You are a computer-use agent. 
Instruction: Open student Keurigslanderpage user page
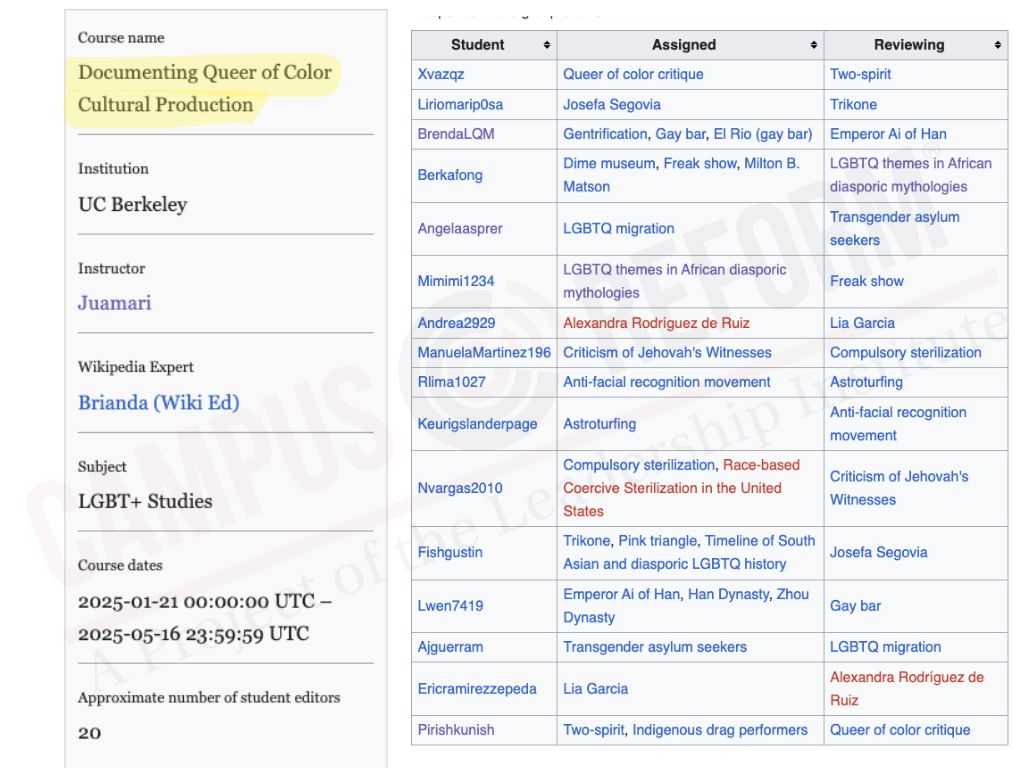(x=477, y=424)
